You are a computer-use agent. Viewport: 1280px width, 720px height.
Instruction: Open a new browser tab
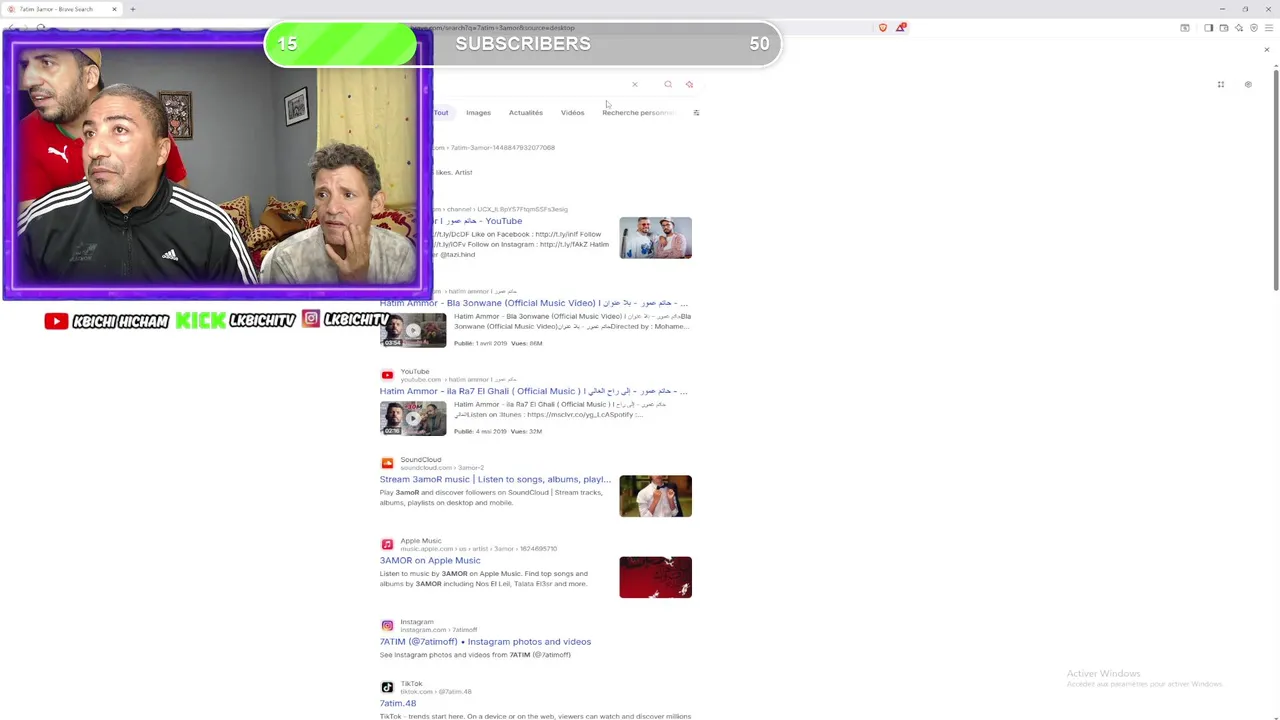point(132,9)
